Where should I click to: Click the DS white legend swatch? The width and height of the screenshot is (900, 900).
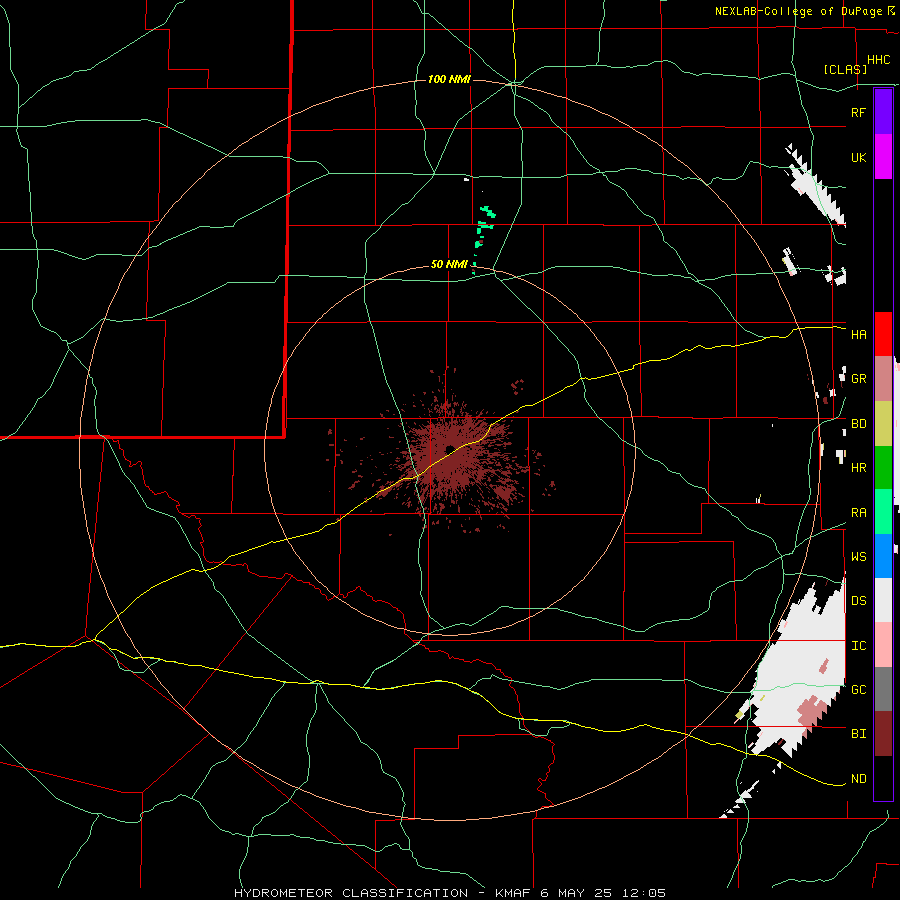883,600
